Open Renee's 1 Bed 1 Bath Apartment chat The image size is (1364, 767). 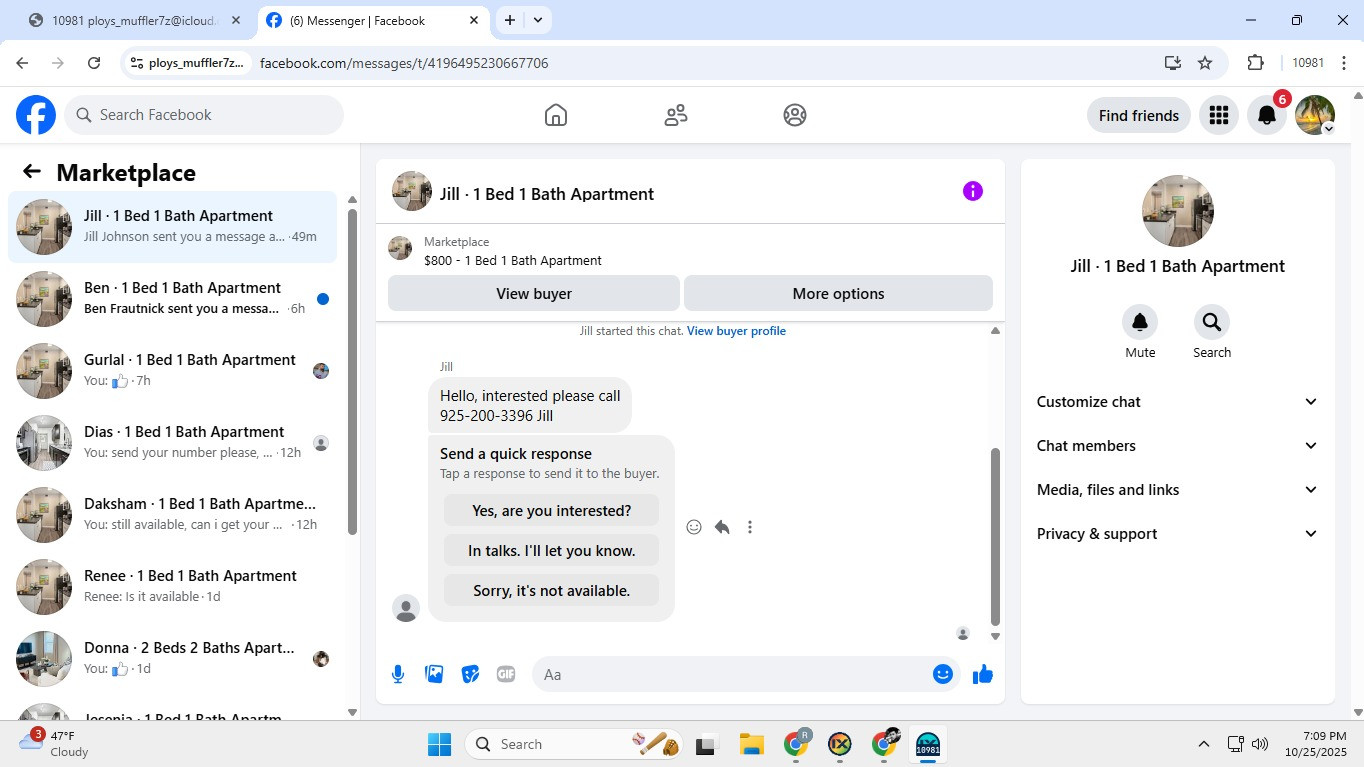172,587
